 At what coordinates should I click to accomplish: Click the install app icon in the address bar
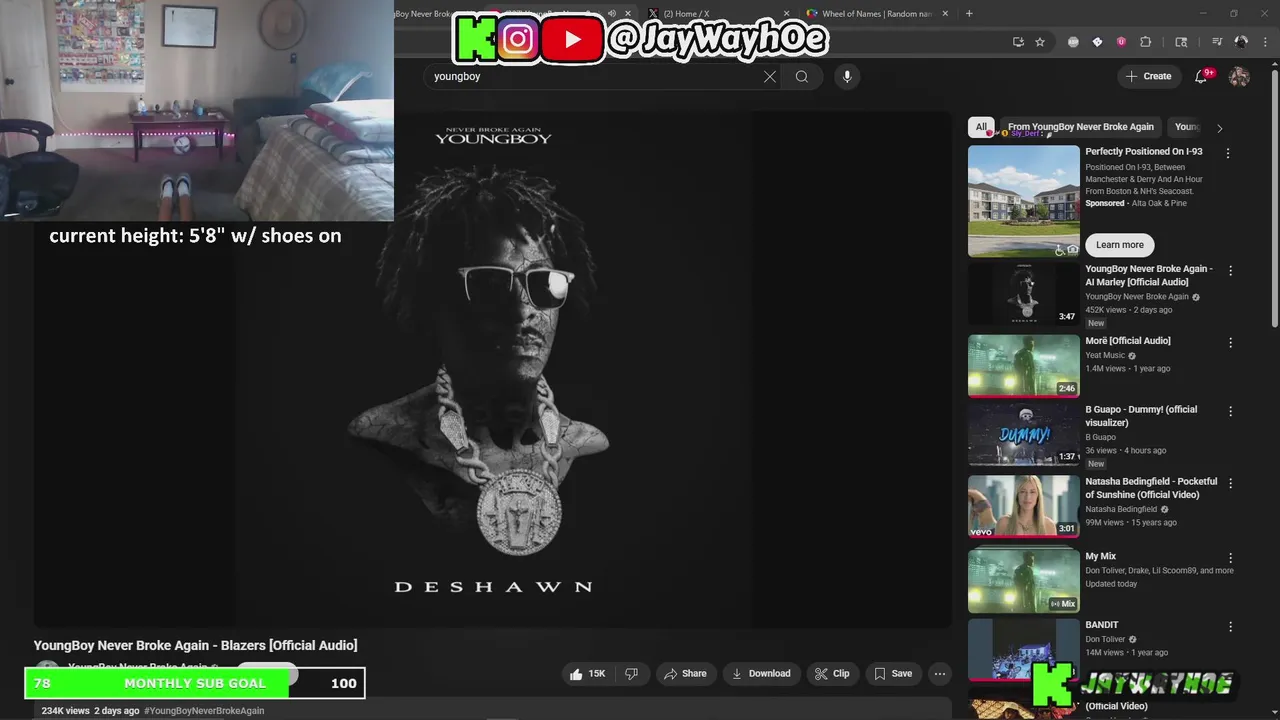1018,42
